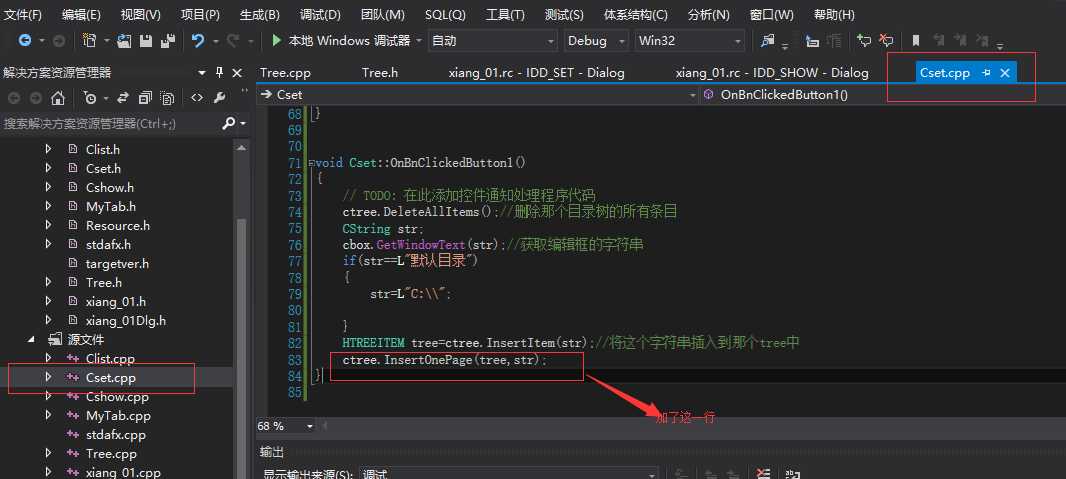Pin the Cset.cpp tab
1066x479 pixels.
[986, 73]
